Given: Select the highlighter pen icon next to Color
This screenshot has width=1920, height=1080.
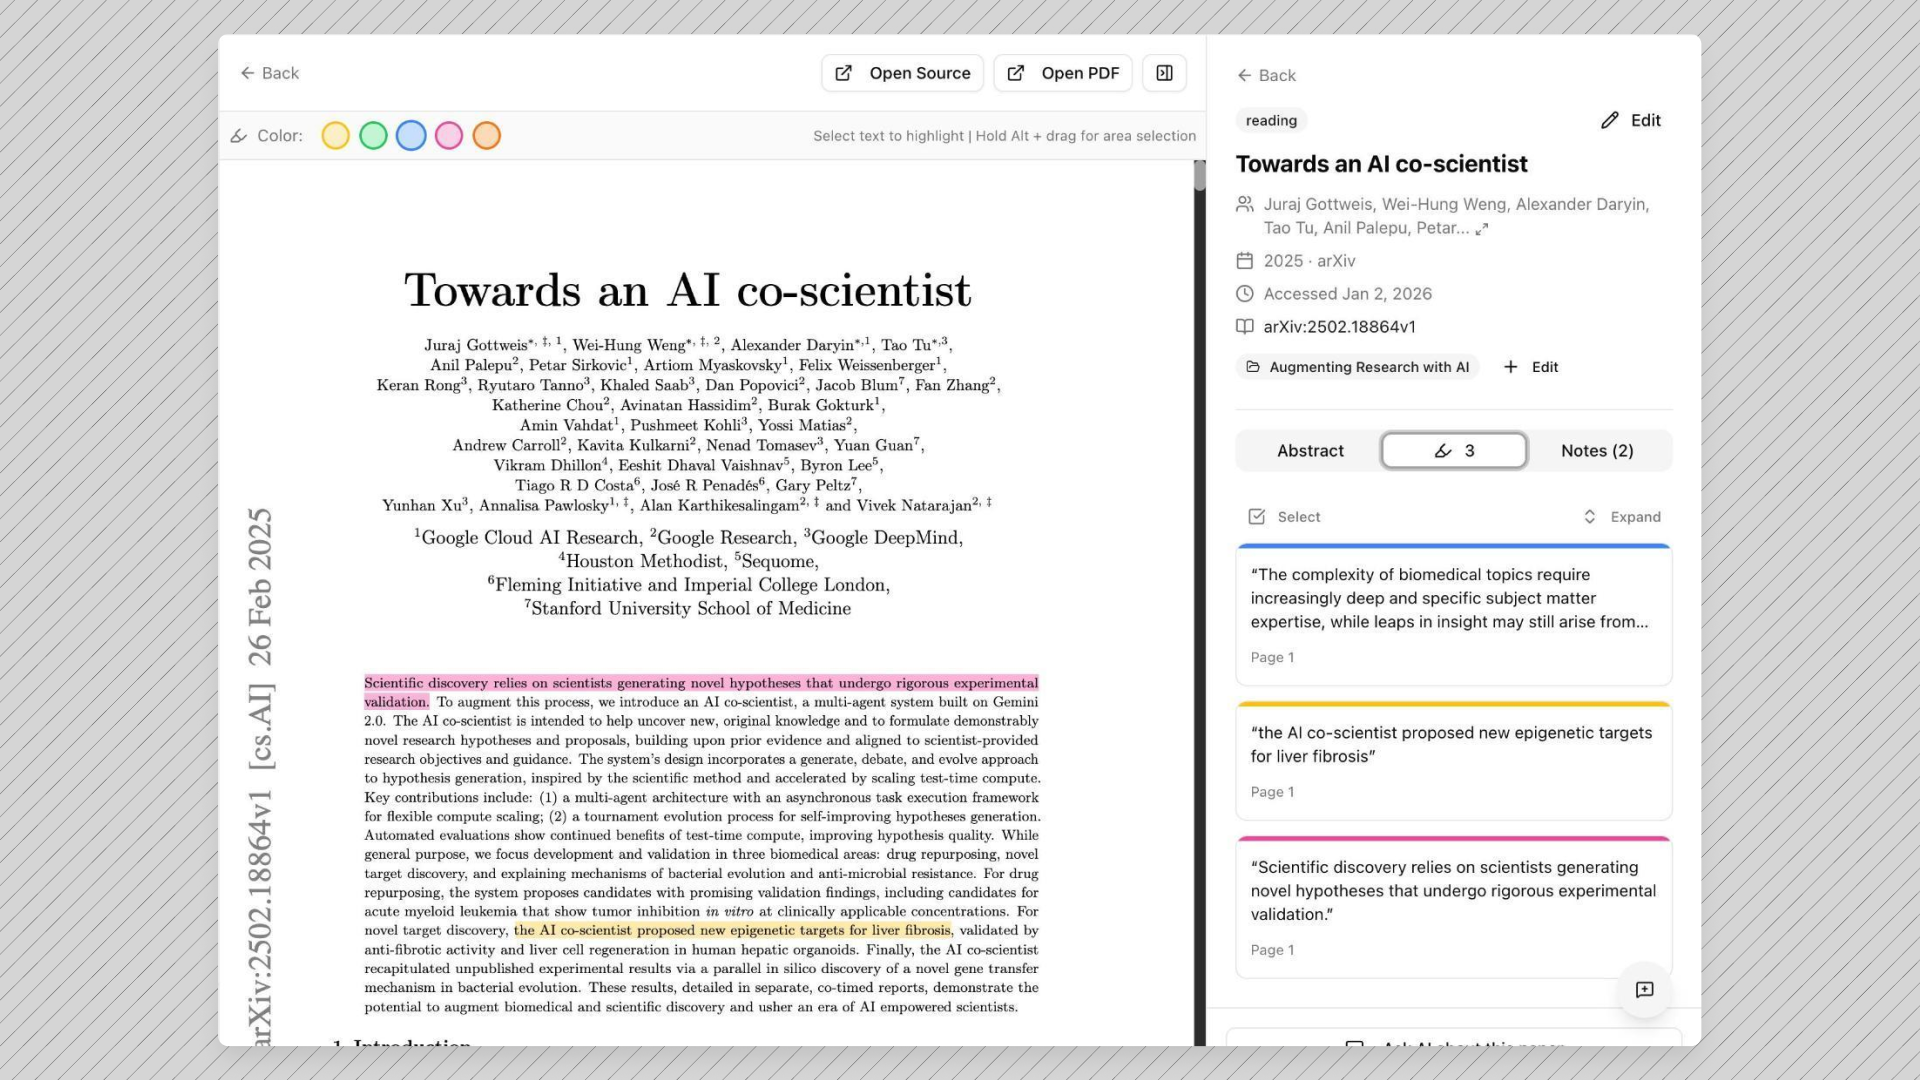Looking at the screenshot, I should pos(239,135).
